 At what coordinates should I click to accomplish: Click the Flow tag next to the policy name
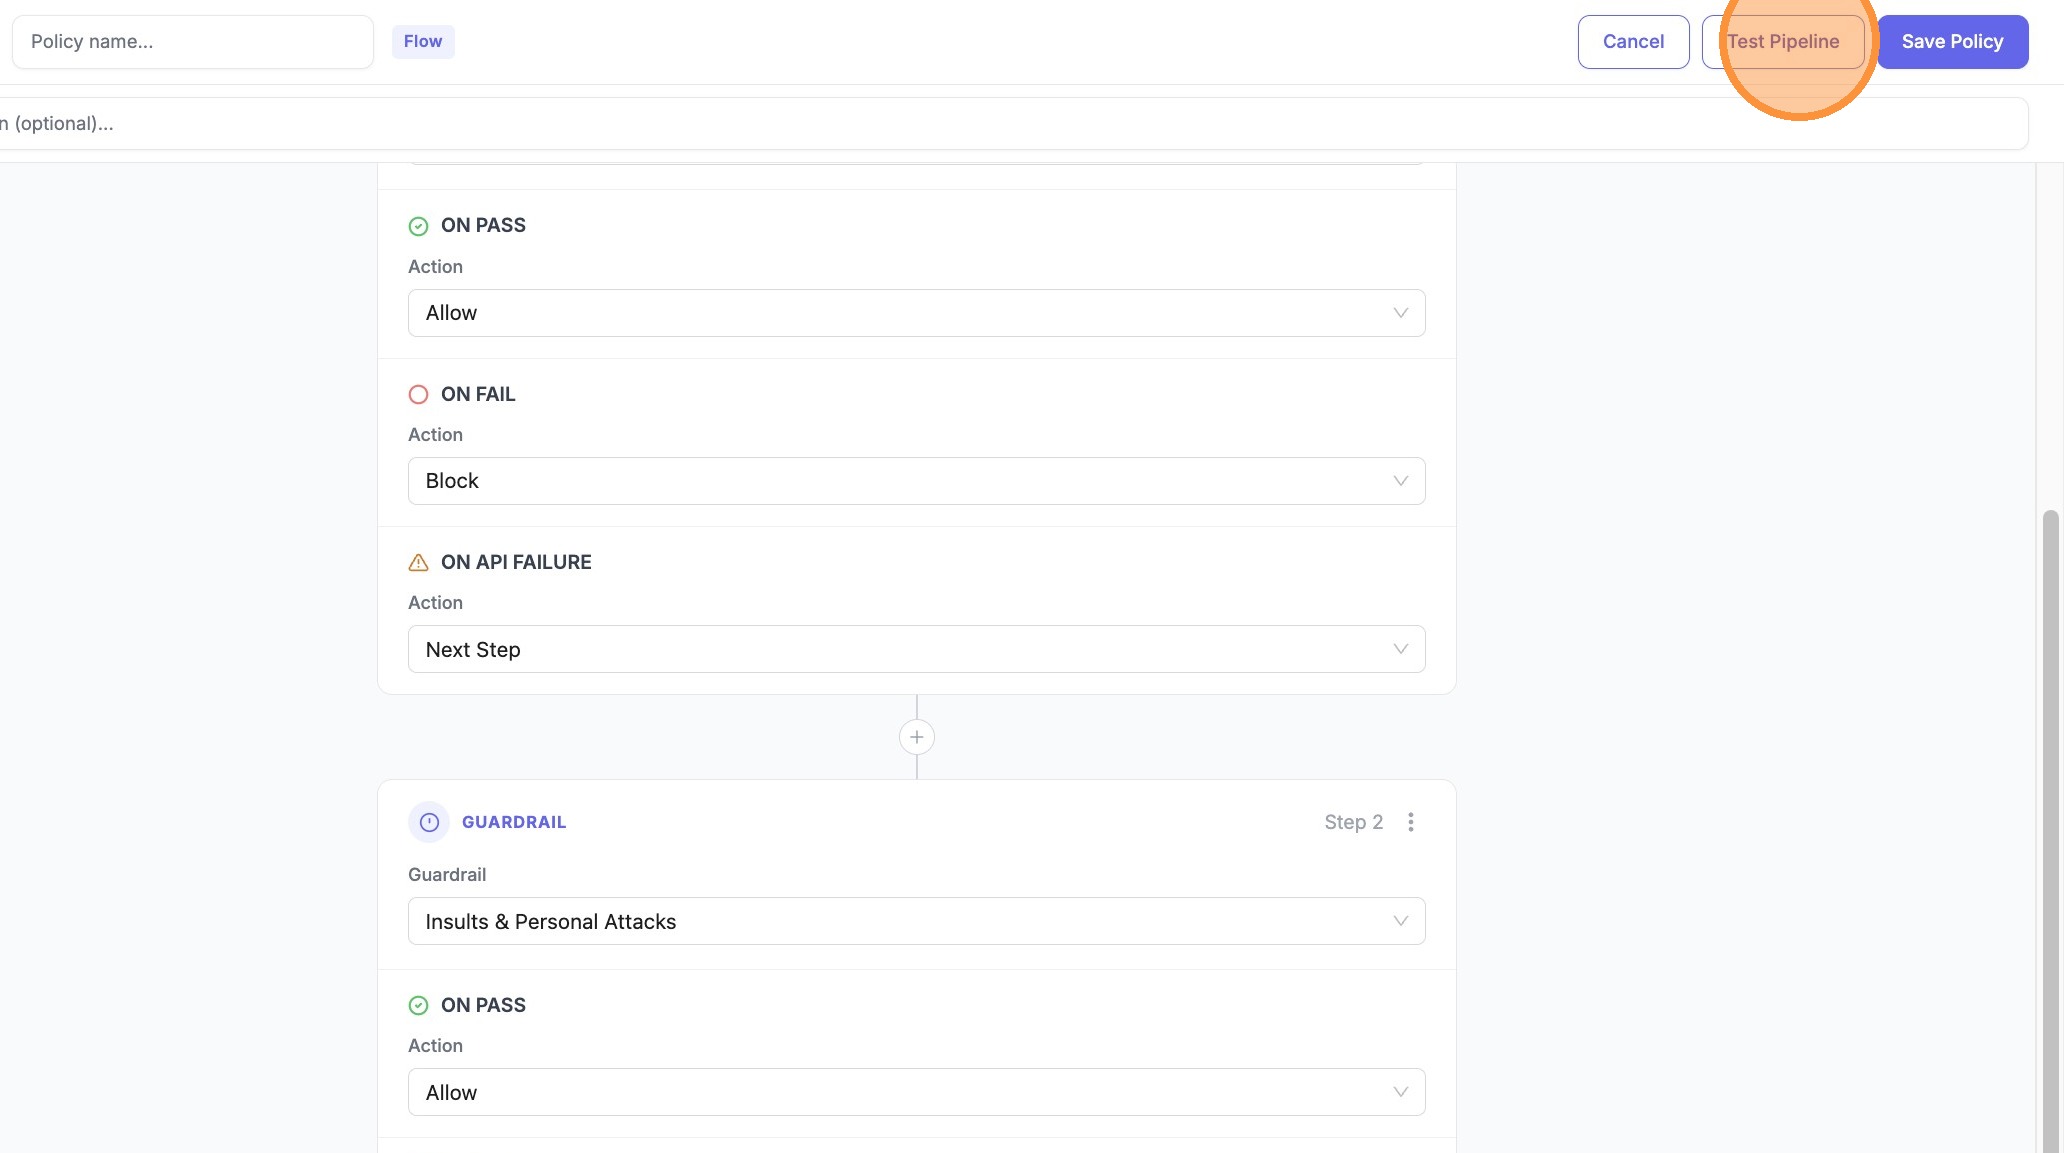point(423,42)
